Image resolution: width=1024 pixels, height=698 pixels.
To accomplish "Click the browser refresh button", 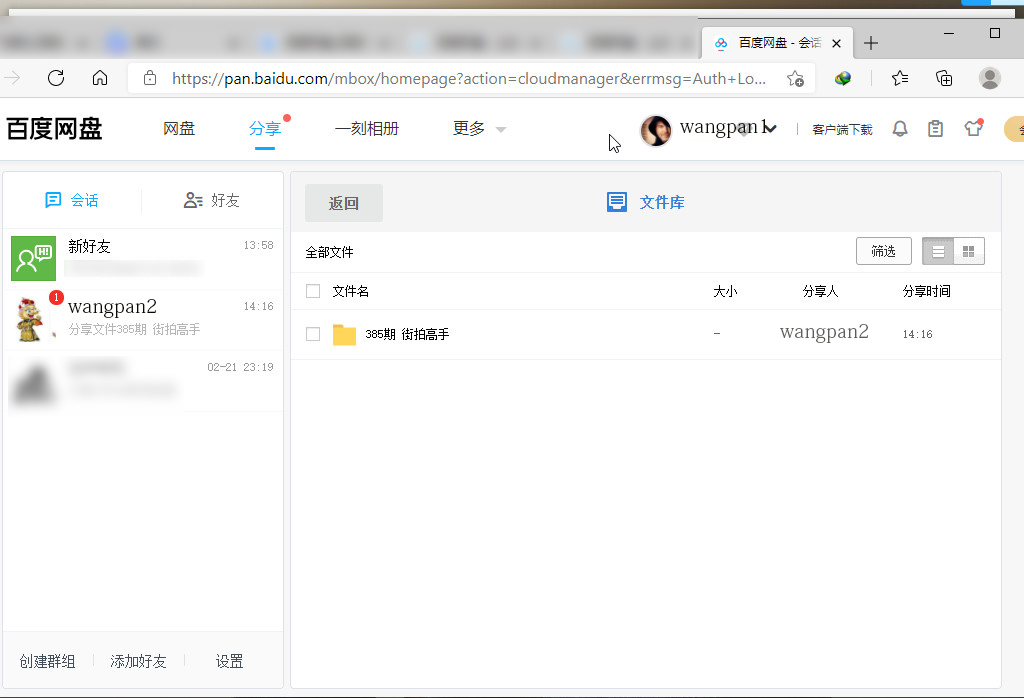I will 56,78.
